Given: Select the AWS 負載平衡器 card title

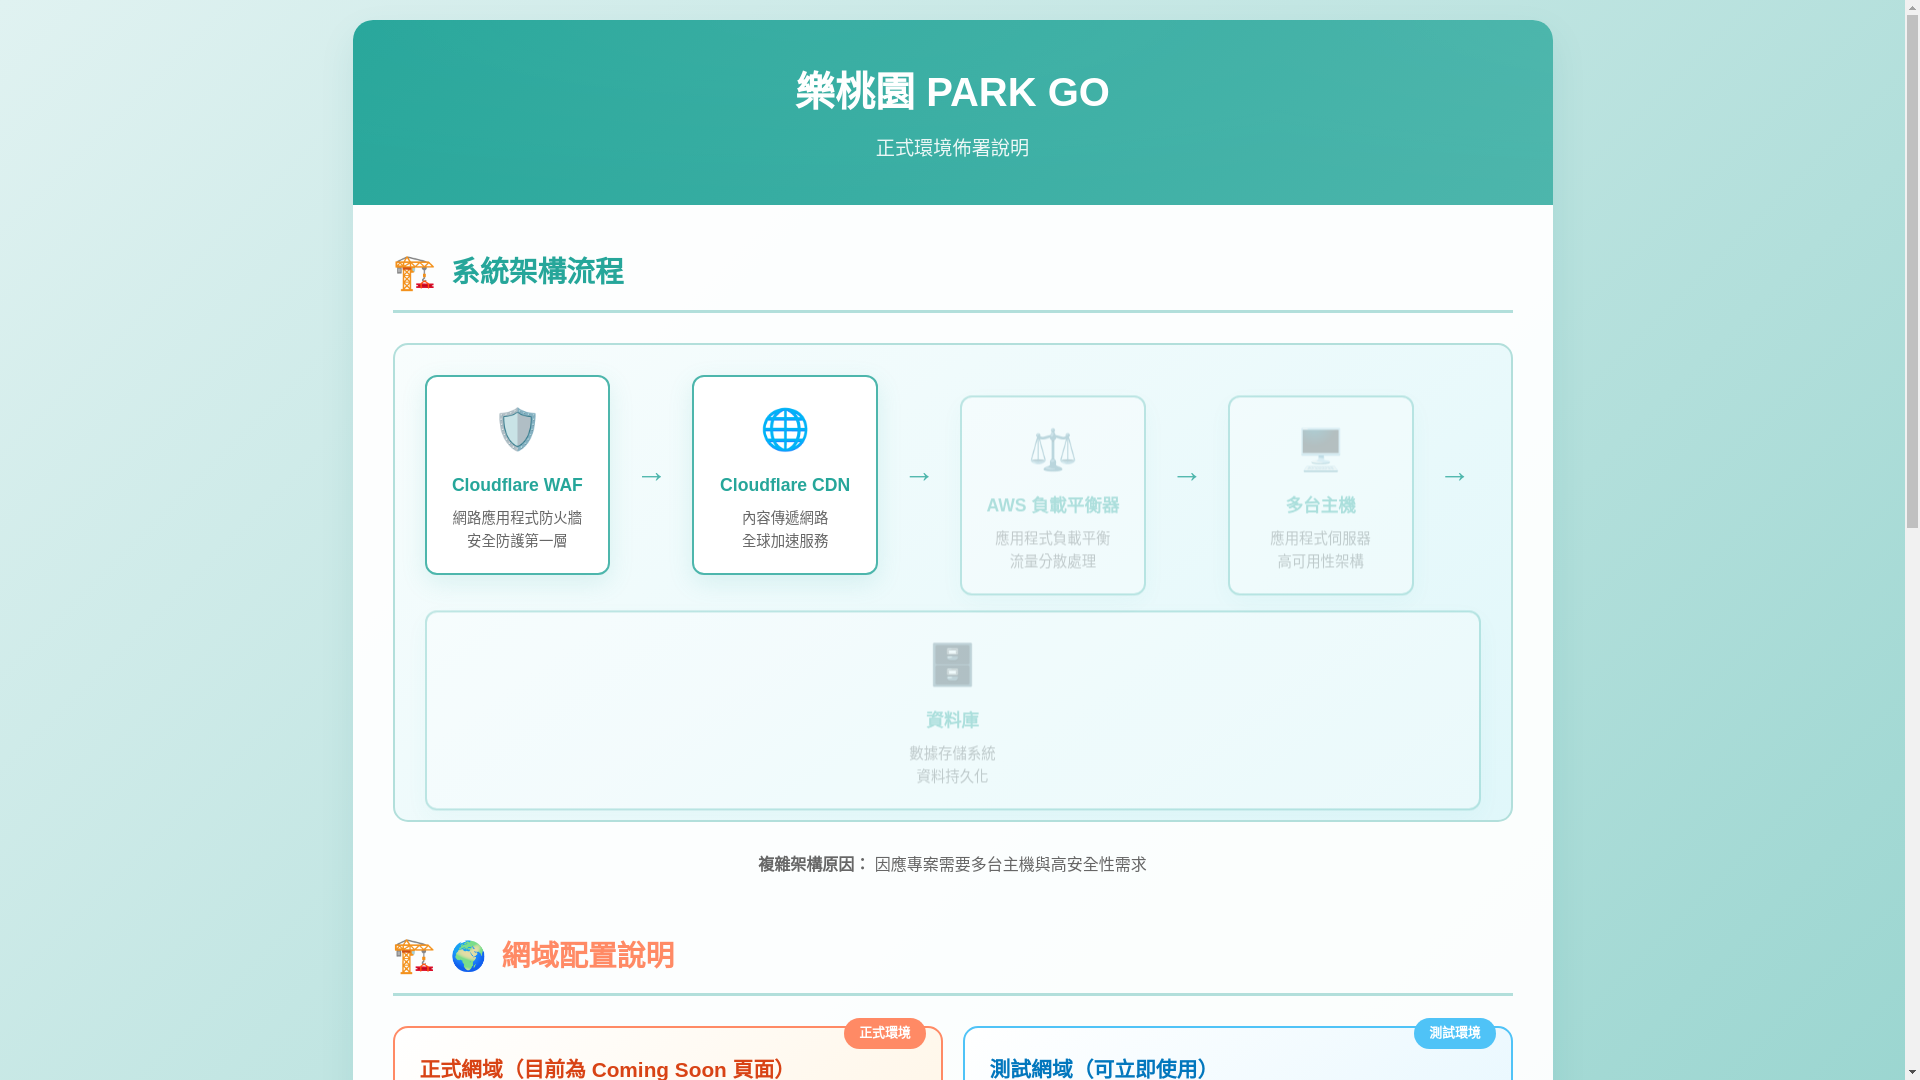Looking at the screenshot, I should (x=1053, y=505).
